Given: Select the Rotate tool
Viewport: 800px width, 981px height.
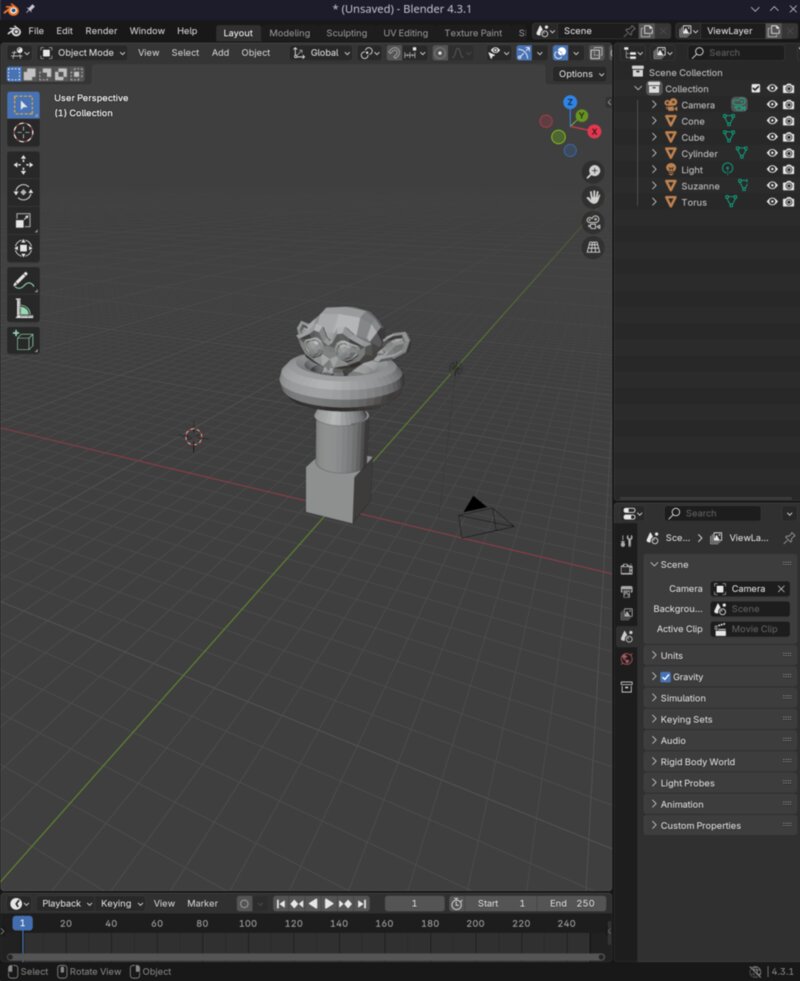Looking at the screenshot, I should tap(24, 192).
